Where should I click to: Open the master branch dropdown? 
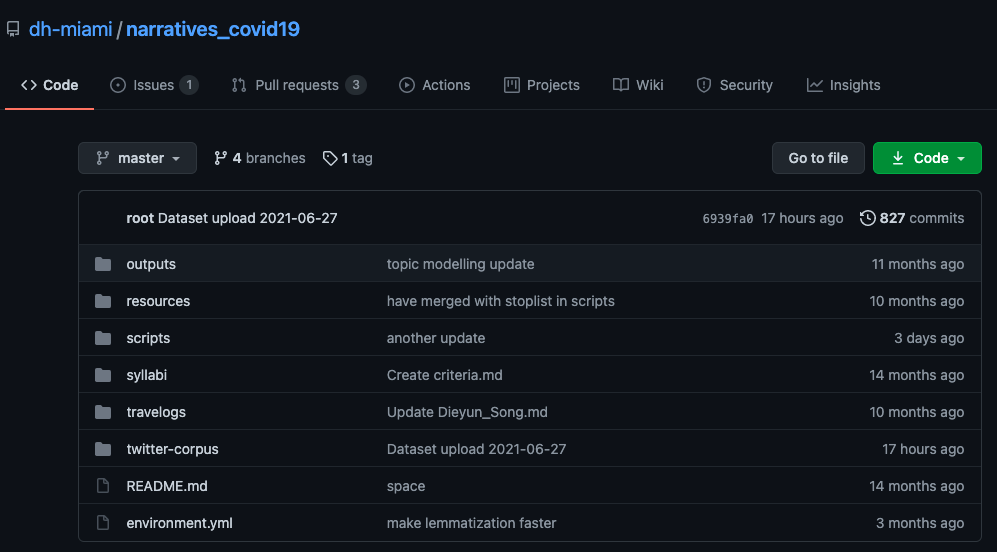click(137, 158)
